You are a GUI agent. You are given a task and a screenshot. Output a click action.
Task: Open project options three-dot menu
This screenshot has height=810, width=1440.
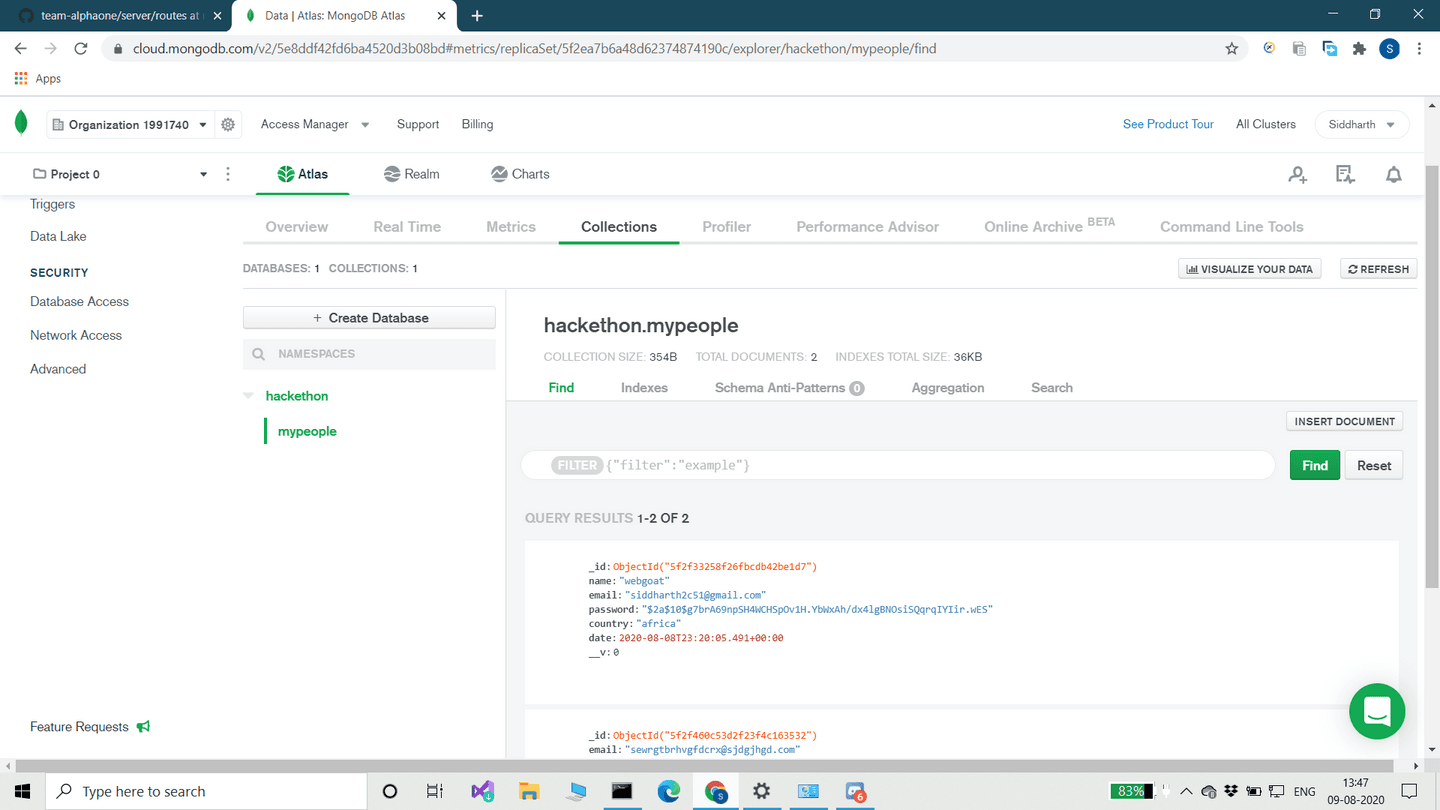[x=228, y=174]
